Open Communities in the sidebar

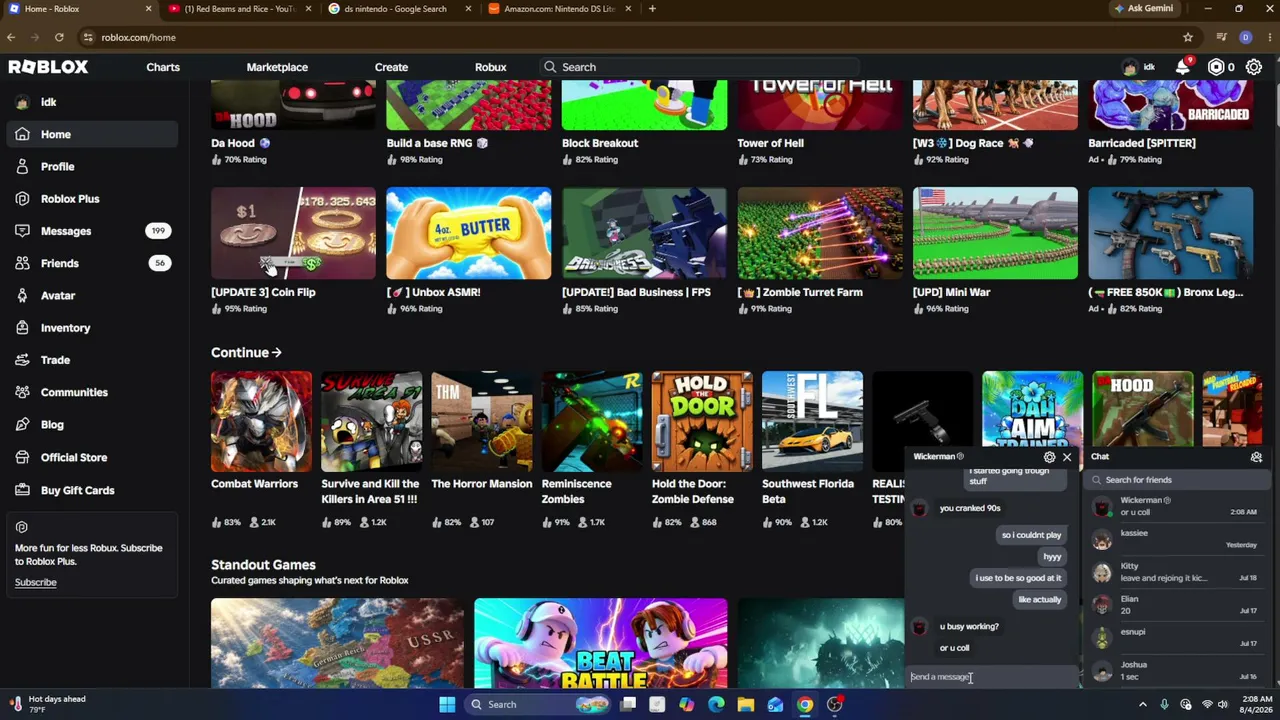pos(90,392)
